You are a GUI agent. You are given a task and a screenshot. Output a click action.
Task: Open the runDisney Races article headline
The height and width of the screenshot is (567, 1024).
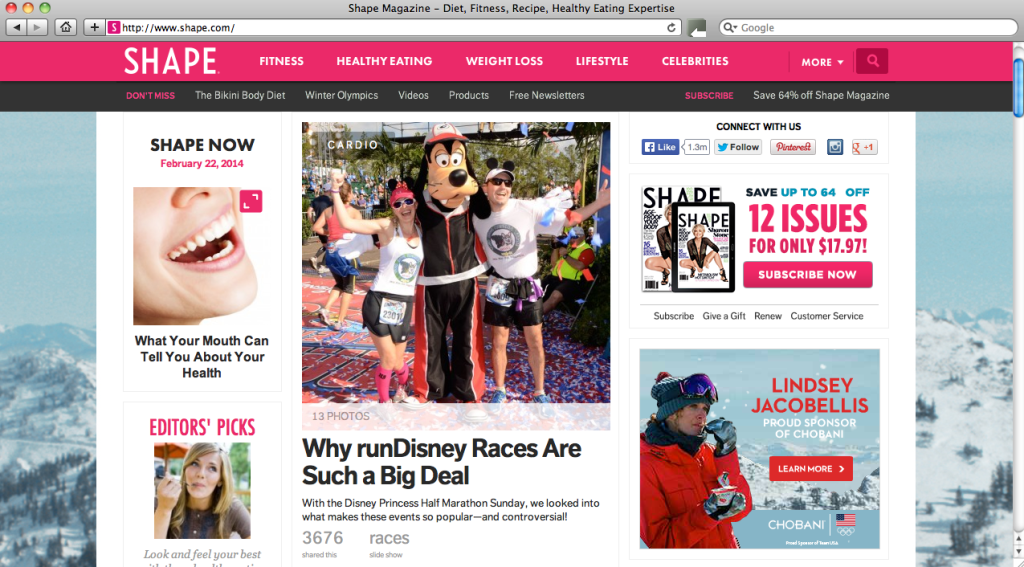point(441,462)
